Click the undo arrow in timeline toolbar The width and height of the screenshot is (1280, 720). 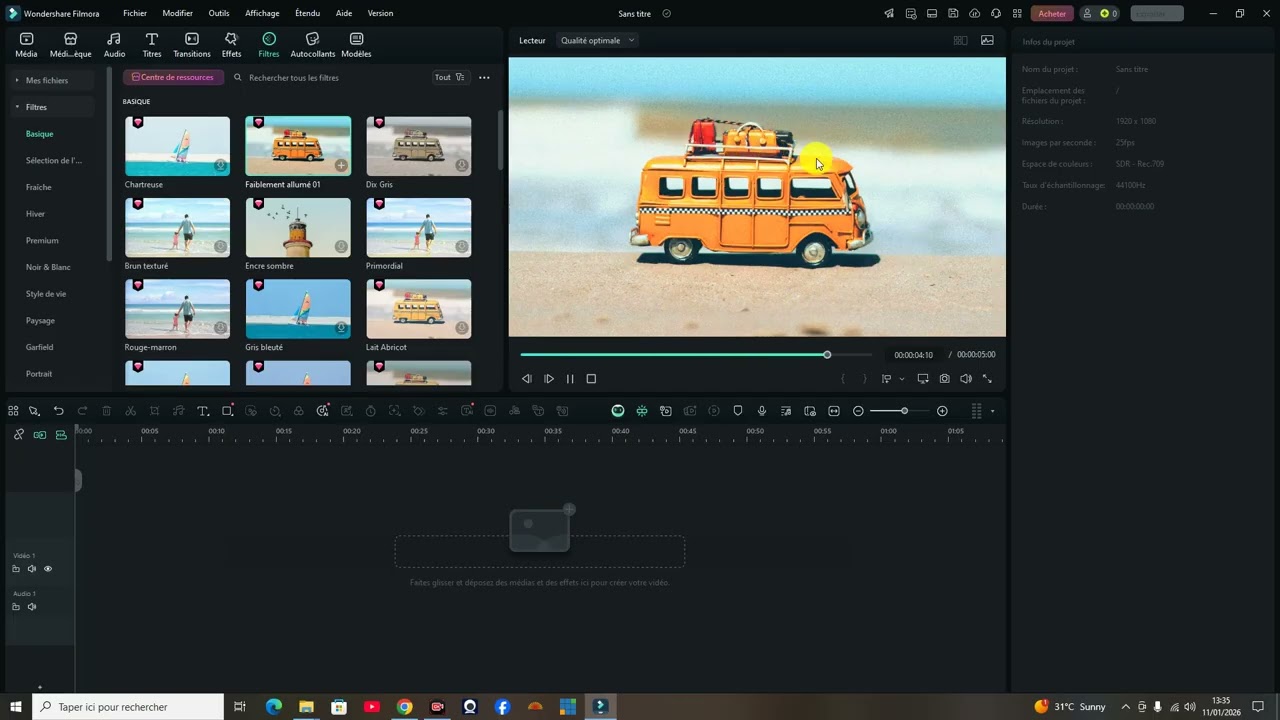point(58,411)
